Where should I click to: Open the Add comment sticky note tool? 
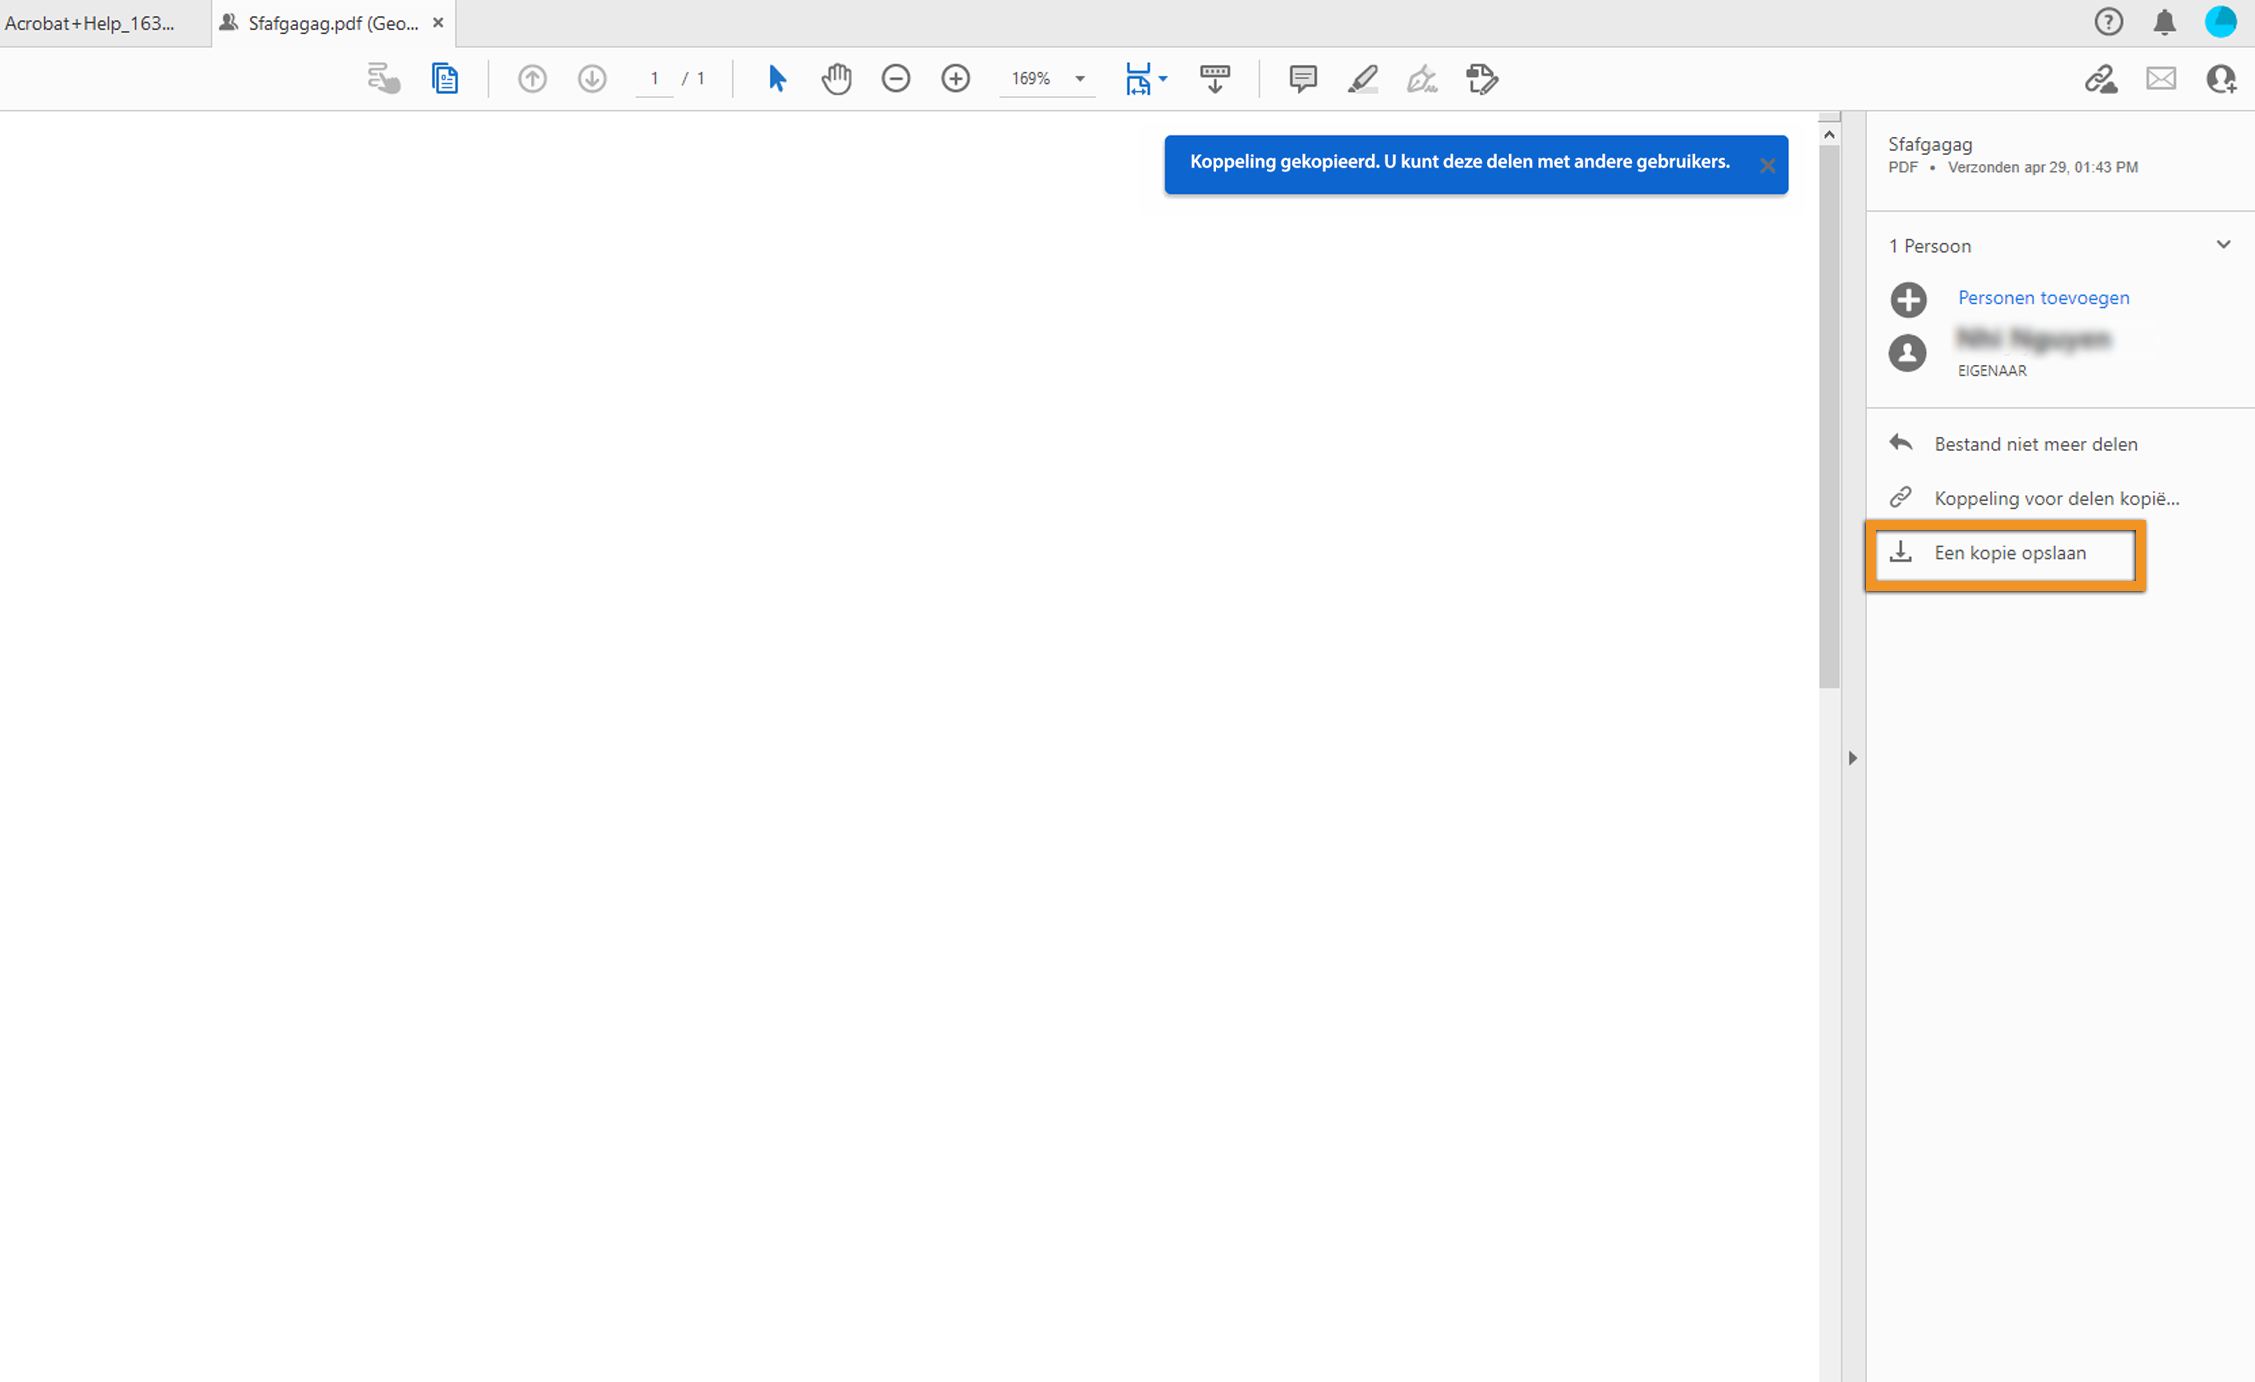(1302, 78)
